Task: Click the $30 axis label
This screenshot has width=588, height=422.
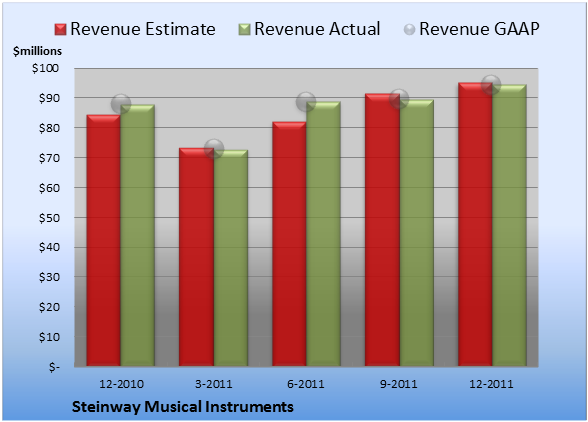Action: click(49, 277)
